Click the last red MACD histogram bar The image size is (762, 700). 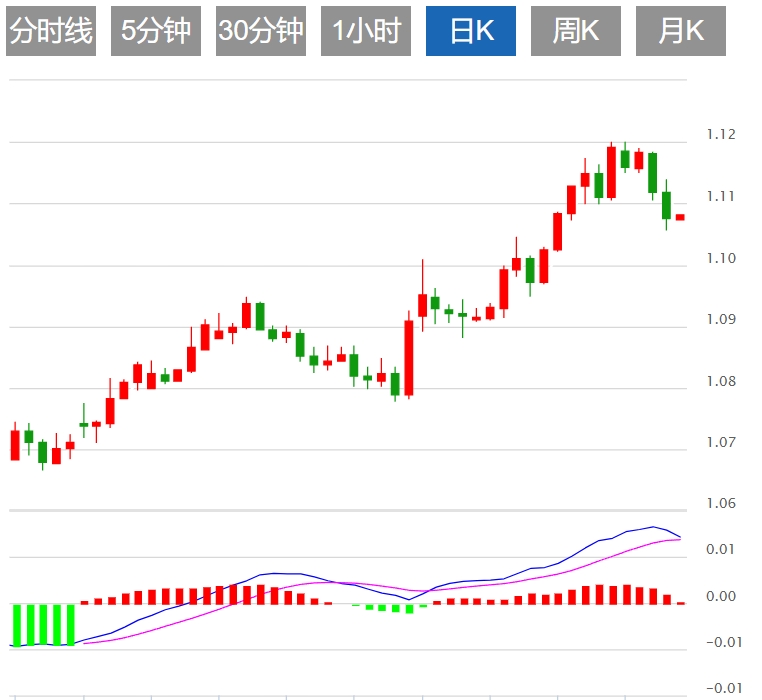point(680,603)
